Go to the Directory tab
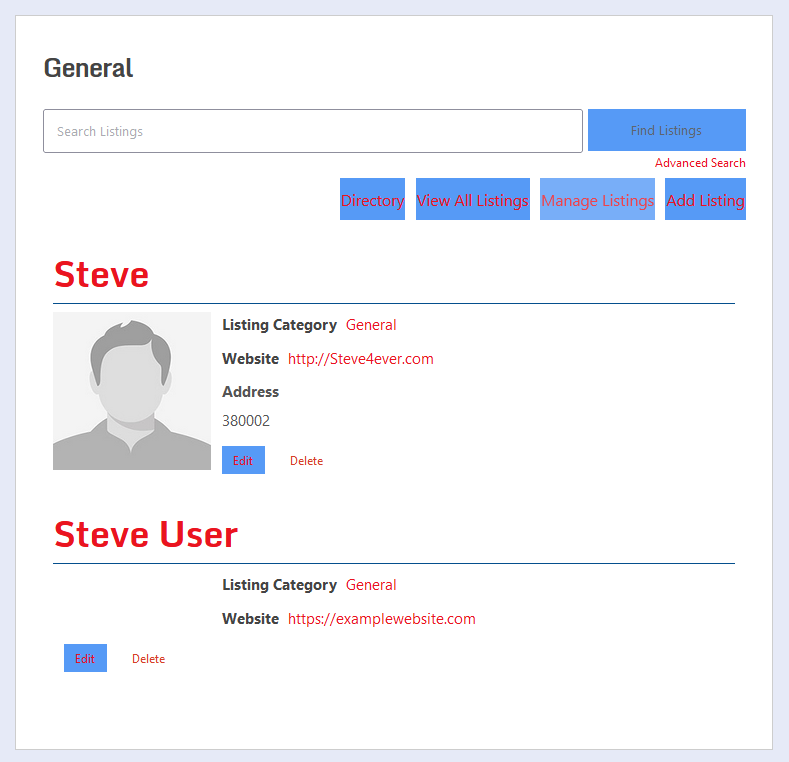Screen dimensions: 789x762 pos(372,199)
